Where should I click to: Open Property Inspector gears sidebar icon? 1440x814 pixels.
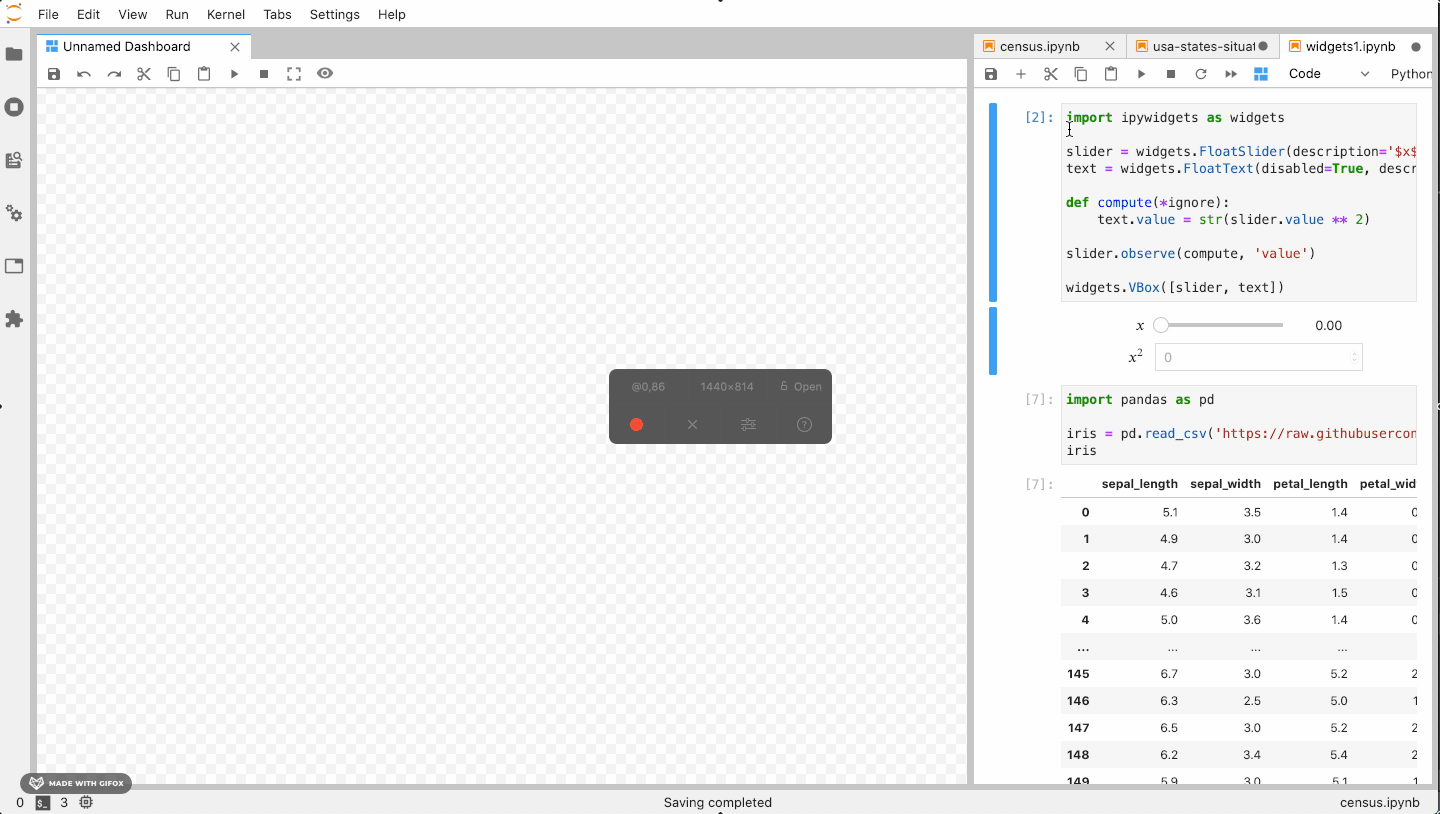pos(14,213)
